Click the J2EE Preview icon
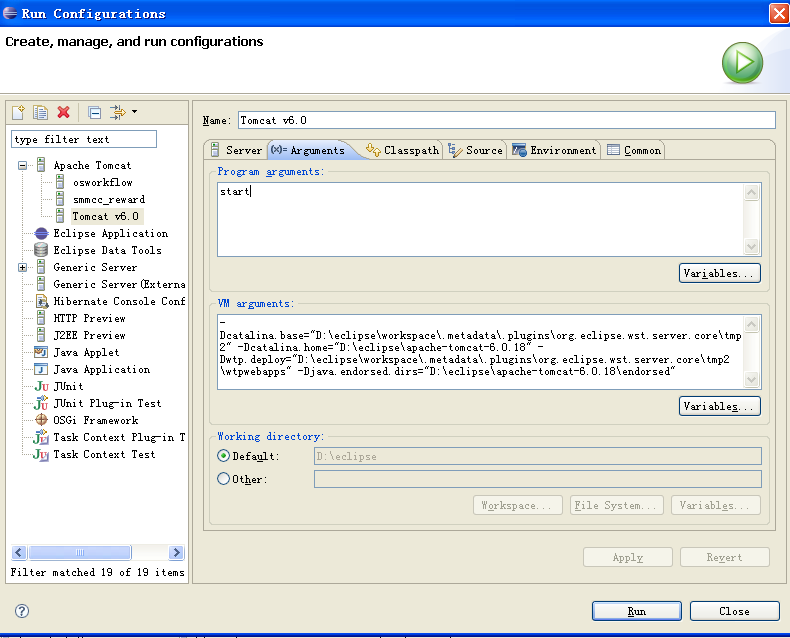 click(x=41, y=335)
